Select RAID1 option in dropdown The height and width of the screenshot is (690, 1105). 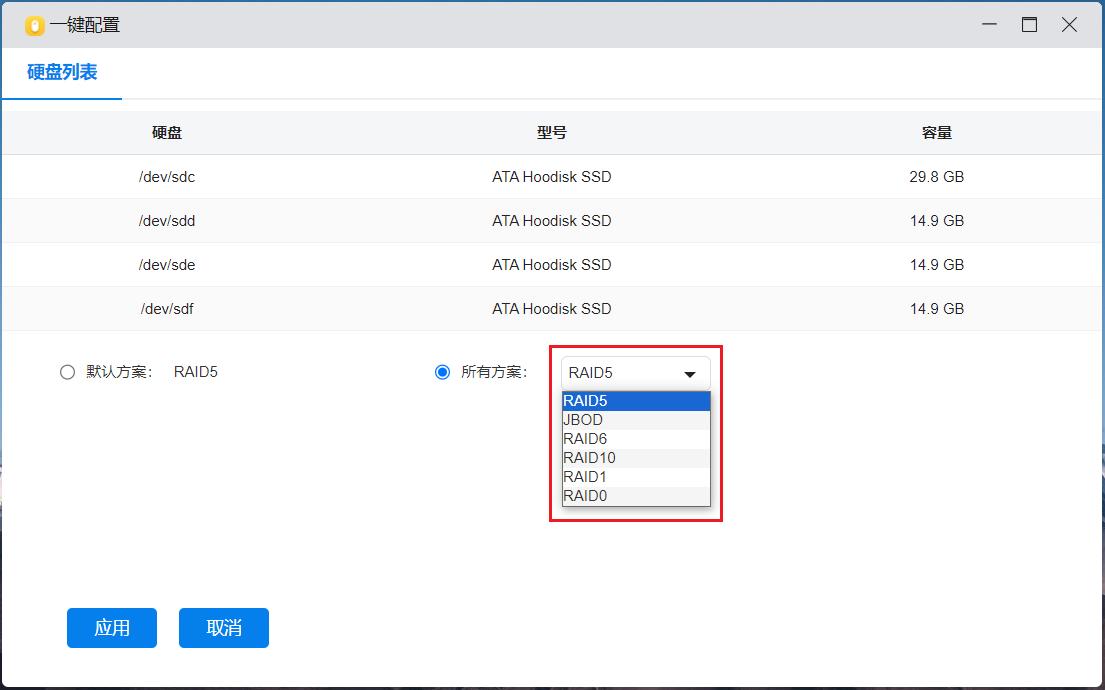(x=635, y=477)
